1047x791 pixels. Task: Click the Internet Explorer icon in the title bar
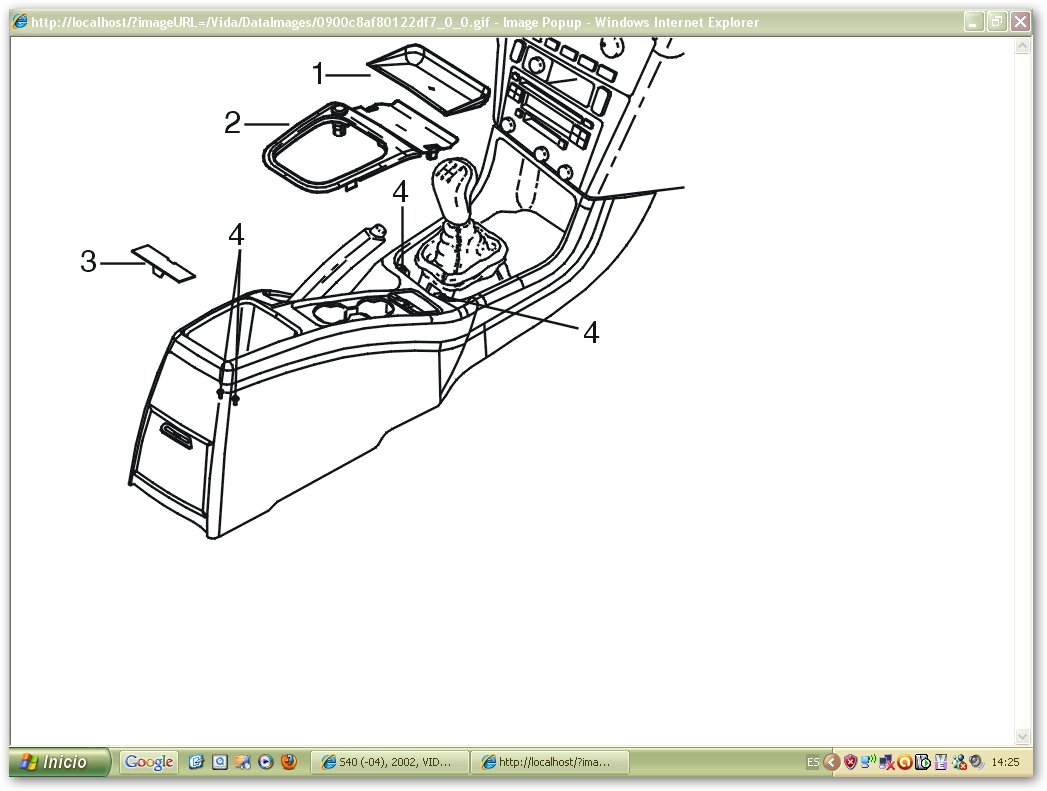pos(20,22)
